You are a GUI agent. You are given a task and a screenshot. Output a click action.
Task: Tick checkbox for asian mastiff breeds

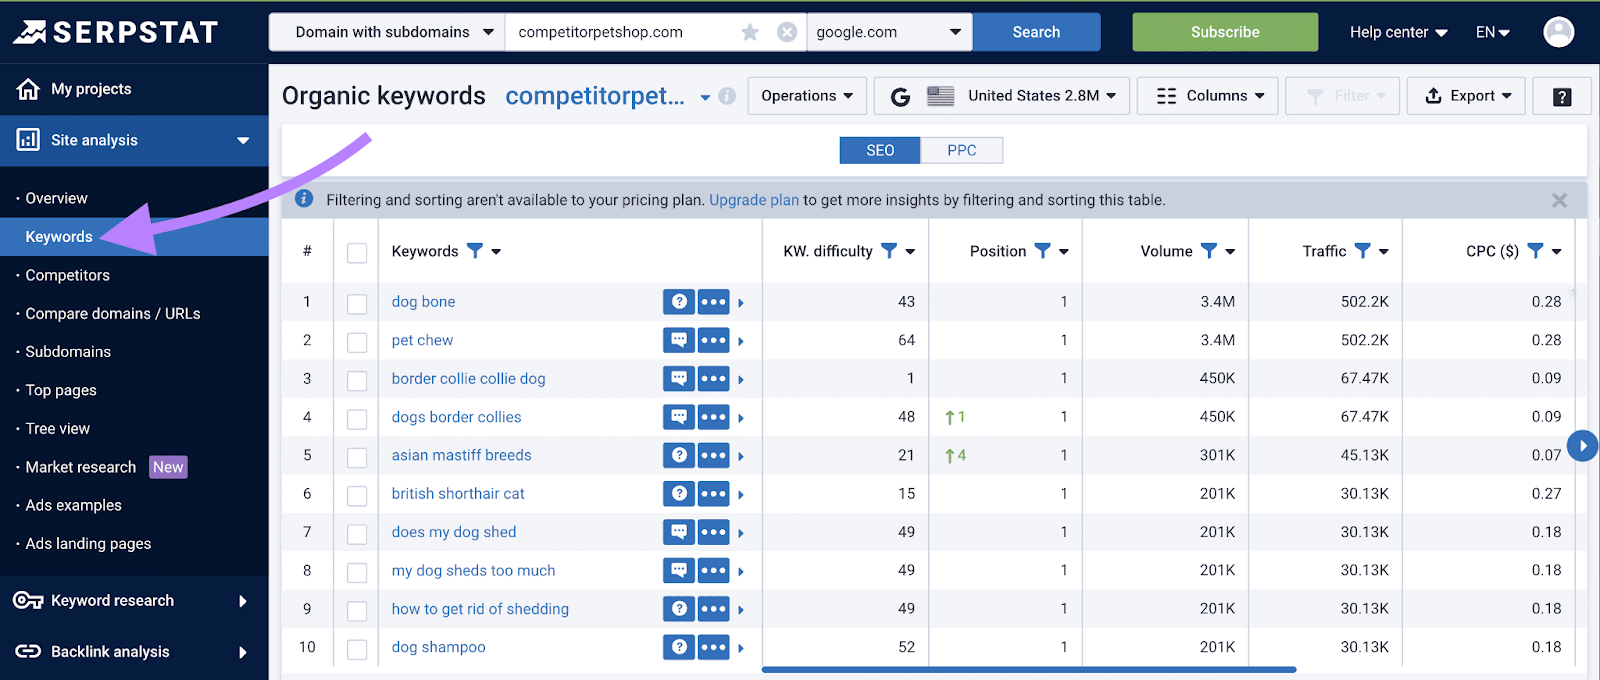point(357,457)
